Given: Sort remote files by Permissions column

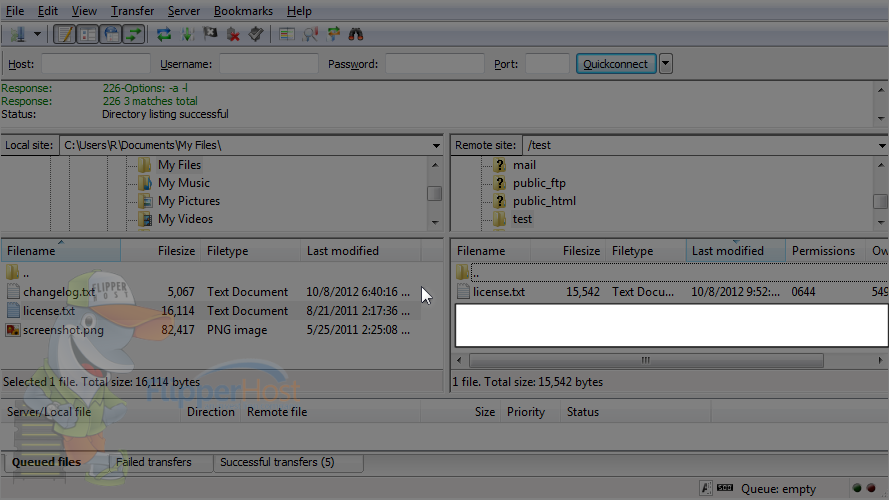Looking at the screenshot, I should (x=825, y=251).
